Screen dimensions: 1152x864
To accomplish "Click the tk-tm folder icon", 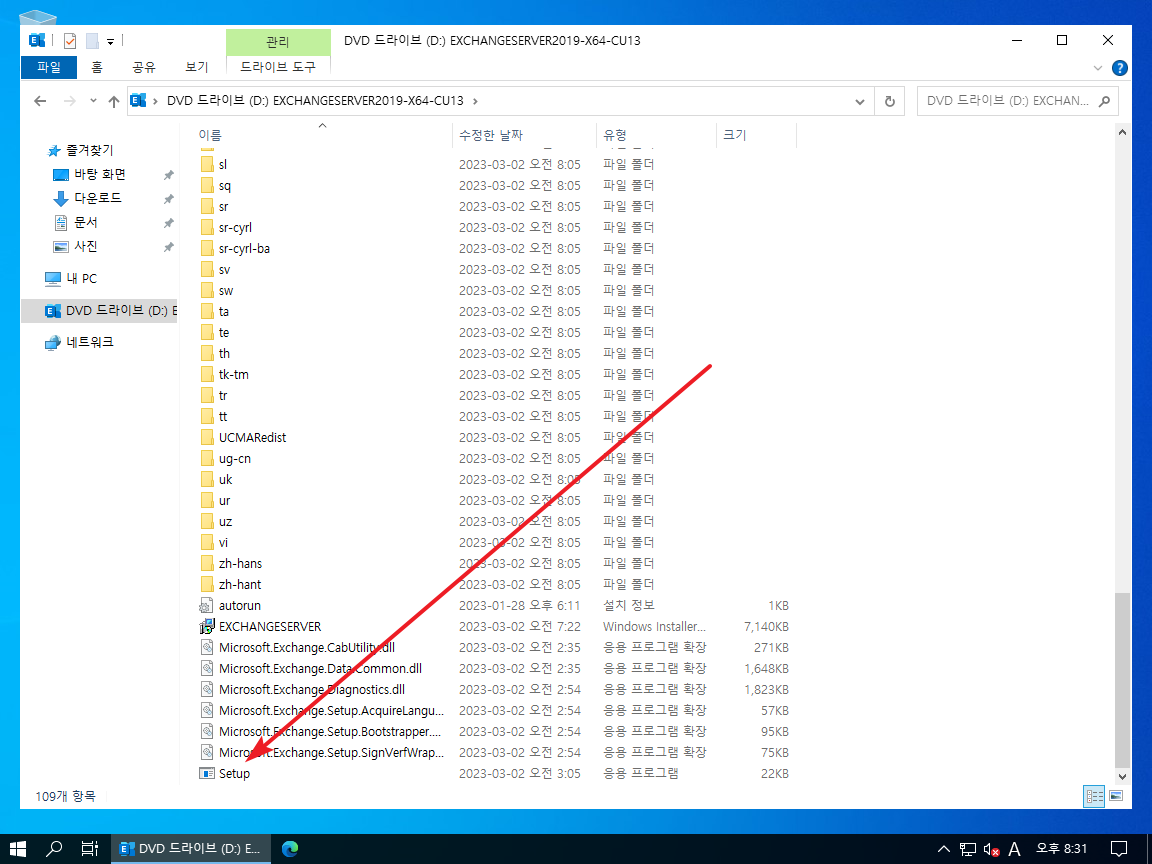I will (x=207, y=375).
